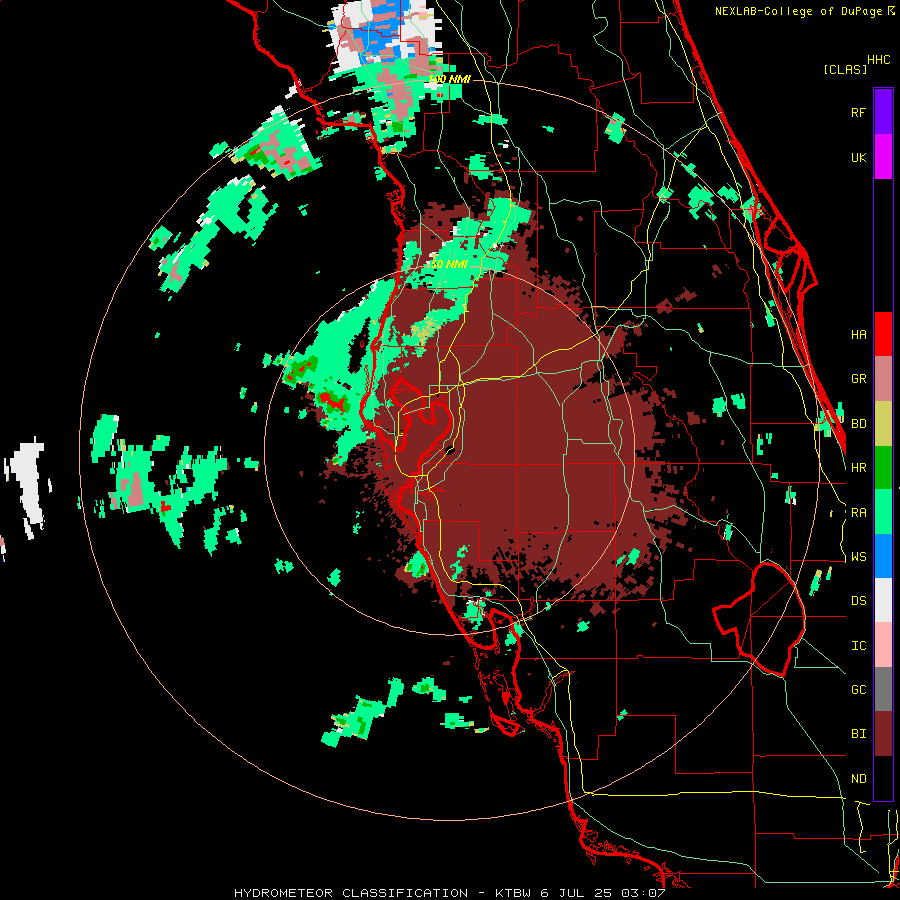Click the blue WS legend swatch

coord(883,556)
